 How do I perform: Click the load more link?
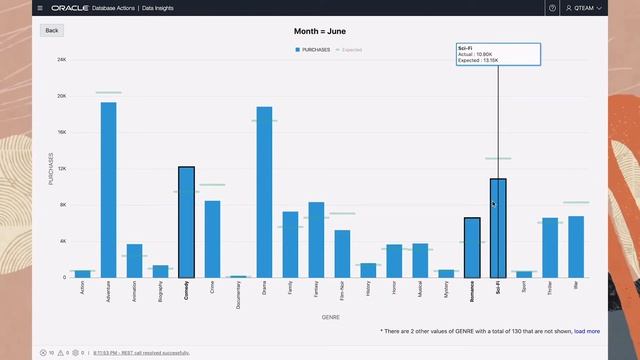(x=587, y=331)
